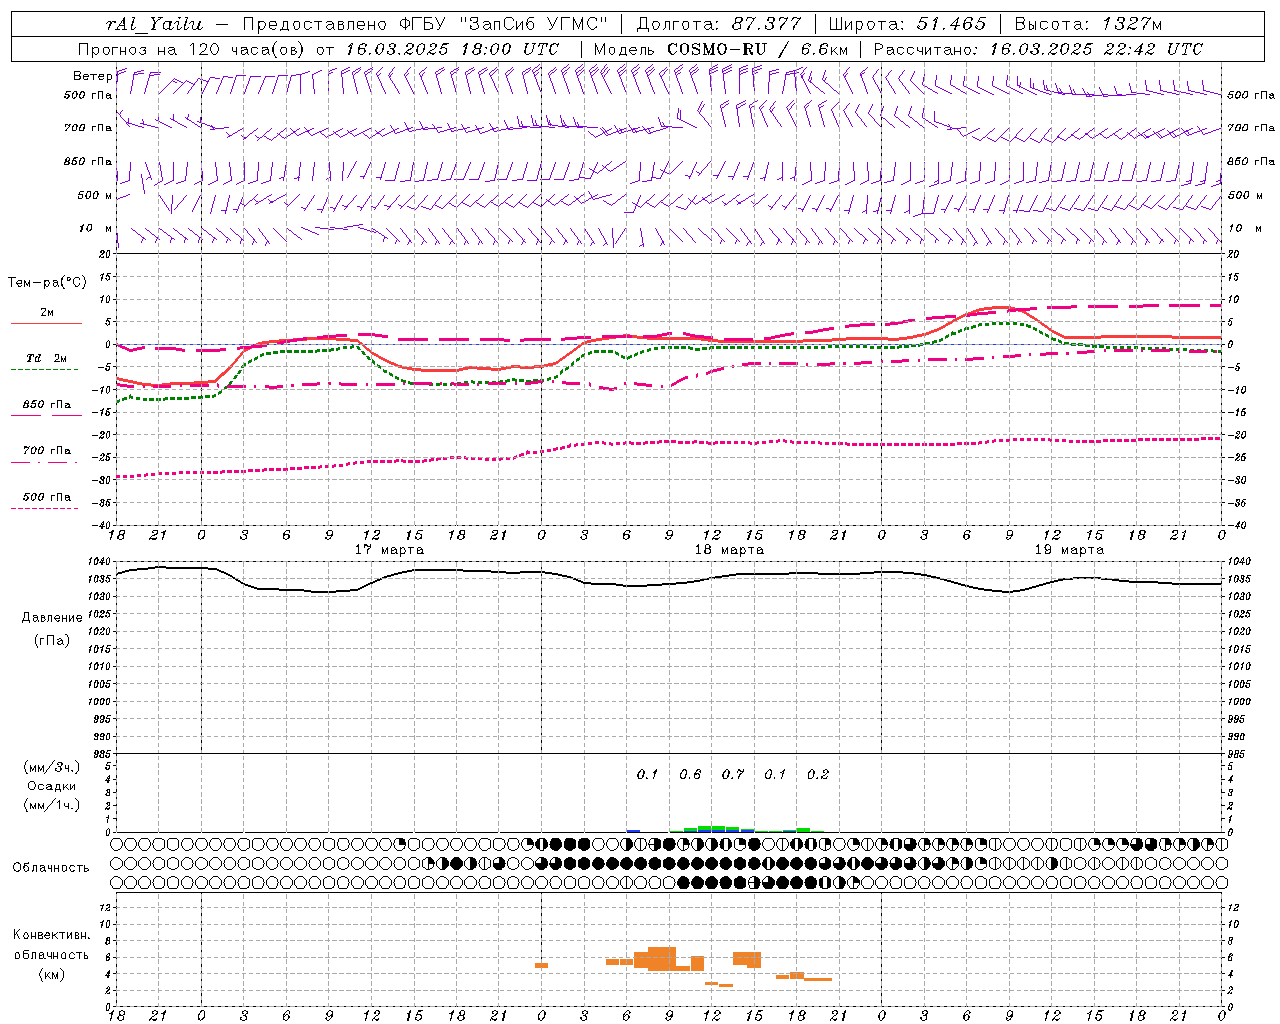Click the station name rAl_Yailu in header

154,24
